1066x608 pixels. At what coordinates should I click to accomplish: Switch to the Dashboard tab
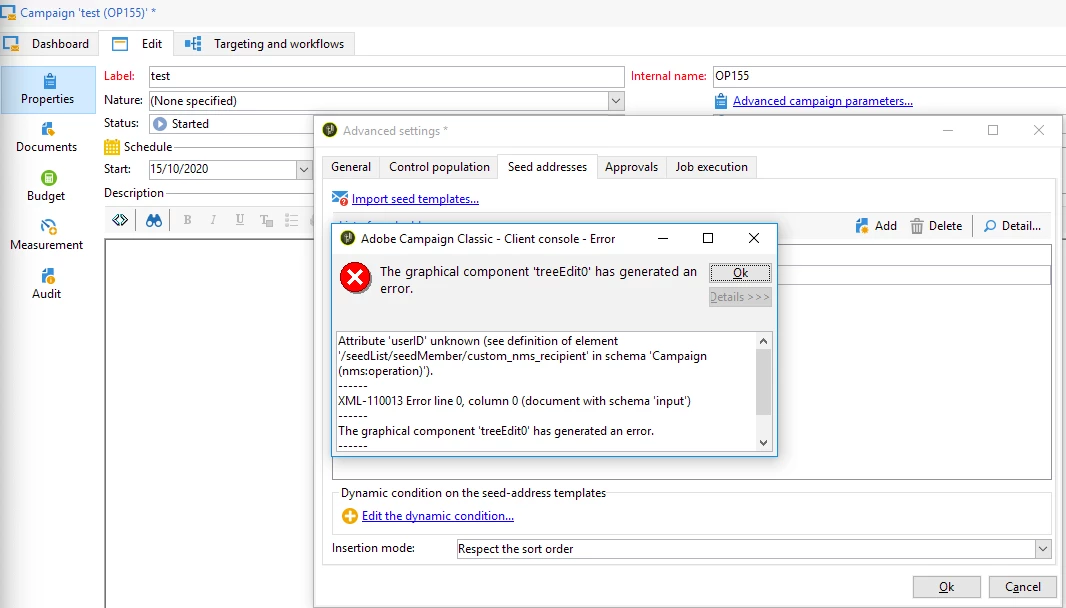tap(47, 44)
